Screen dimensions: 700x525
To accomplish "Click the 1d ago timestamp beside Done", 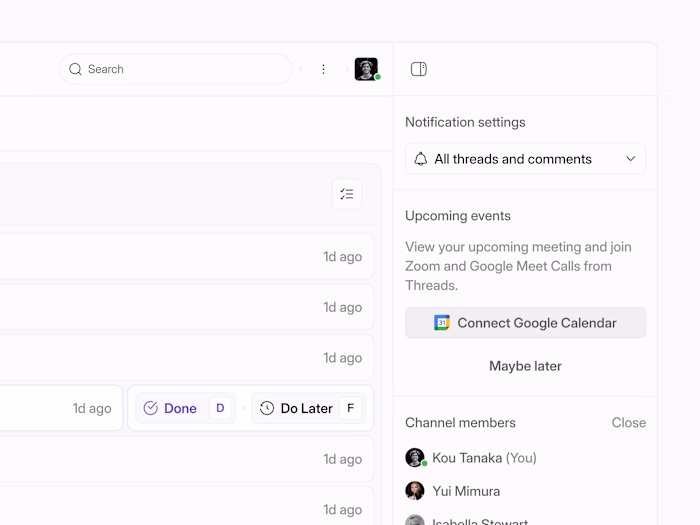I will 92,408.
